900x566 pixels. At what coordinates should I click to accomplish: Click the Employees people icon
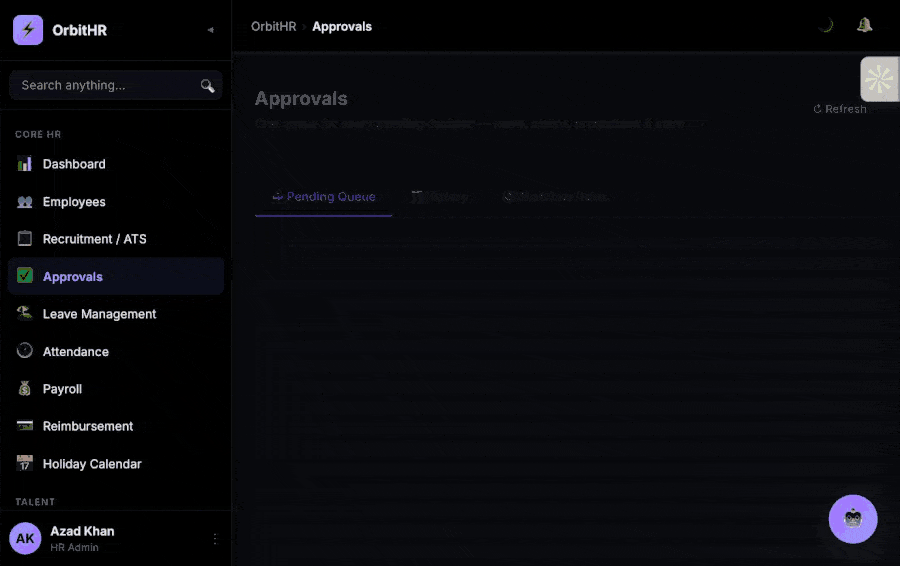click(25, 202)
